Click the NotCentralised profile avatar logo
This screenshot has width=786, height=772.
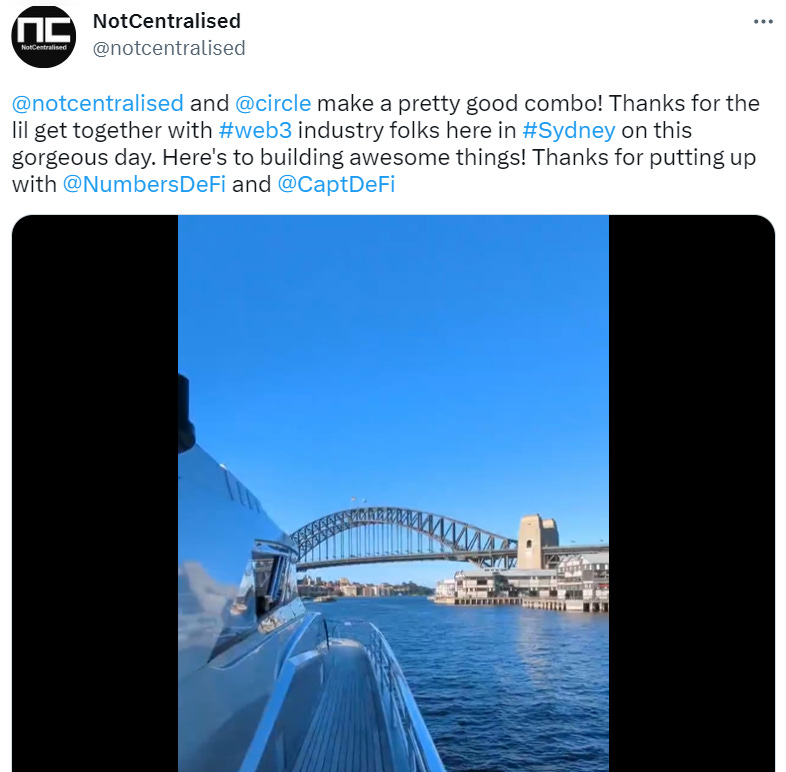(x=44, y=37)
